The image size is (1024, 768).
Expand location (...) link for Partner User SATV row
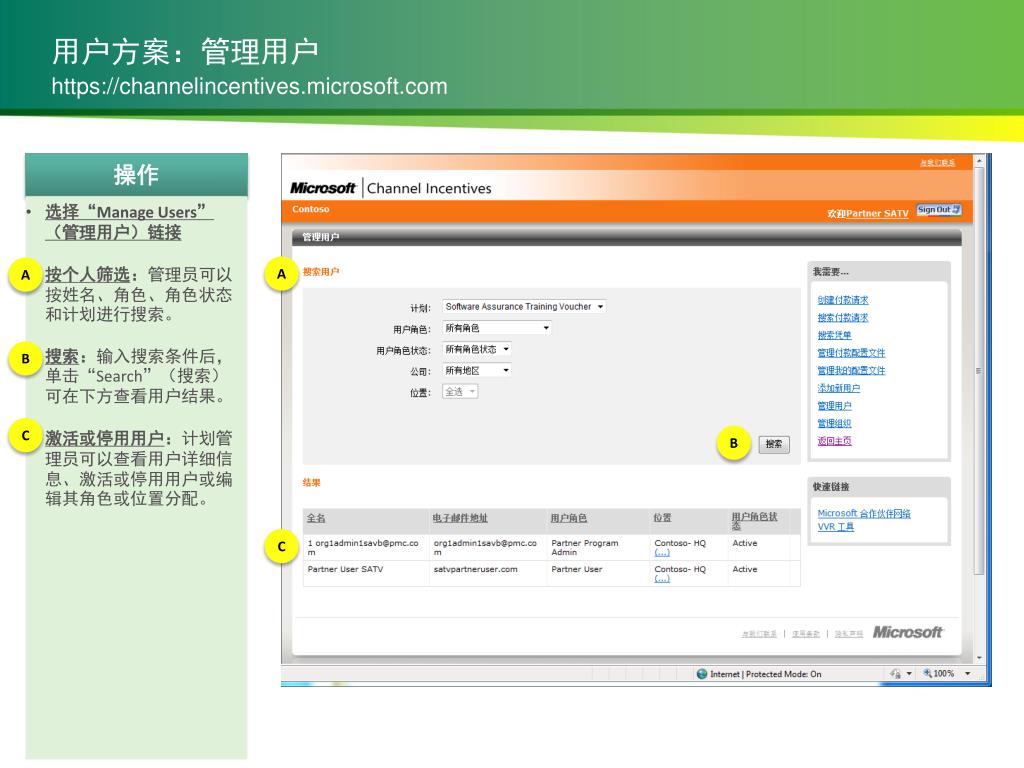tap(662, 579)
